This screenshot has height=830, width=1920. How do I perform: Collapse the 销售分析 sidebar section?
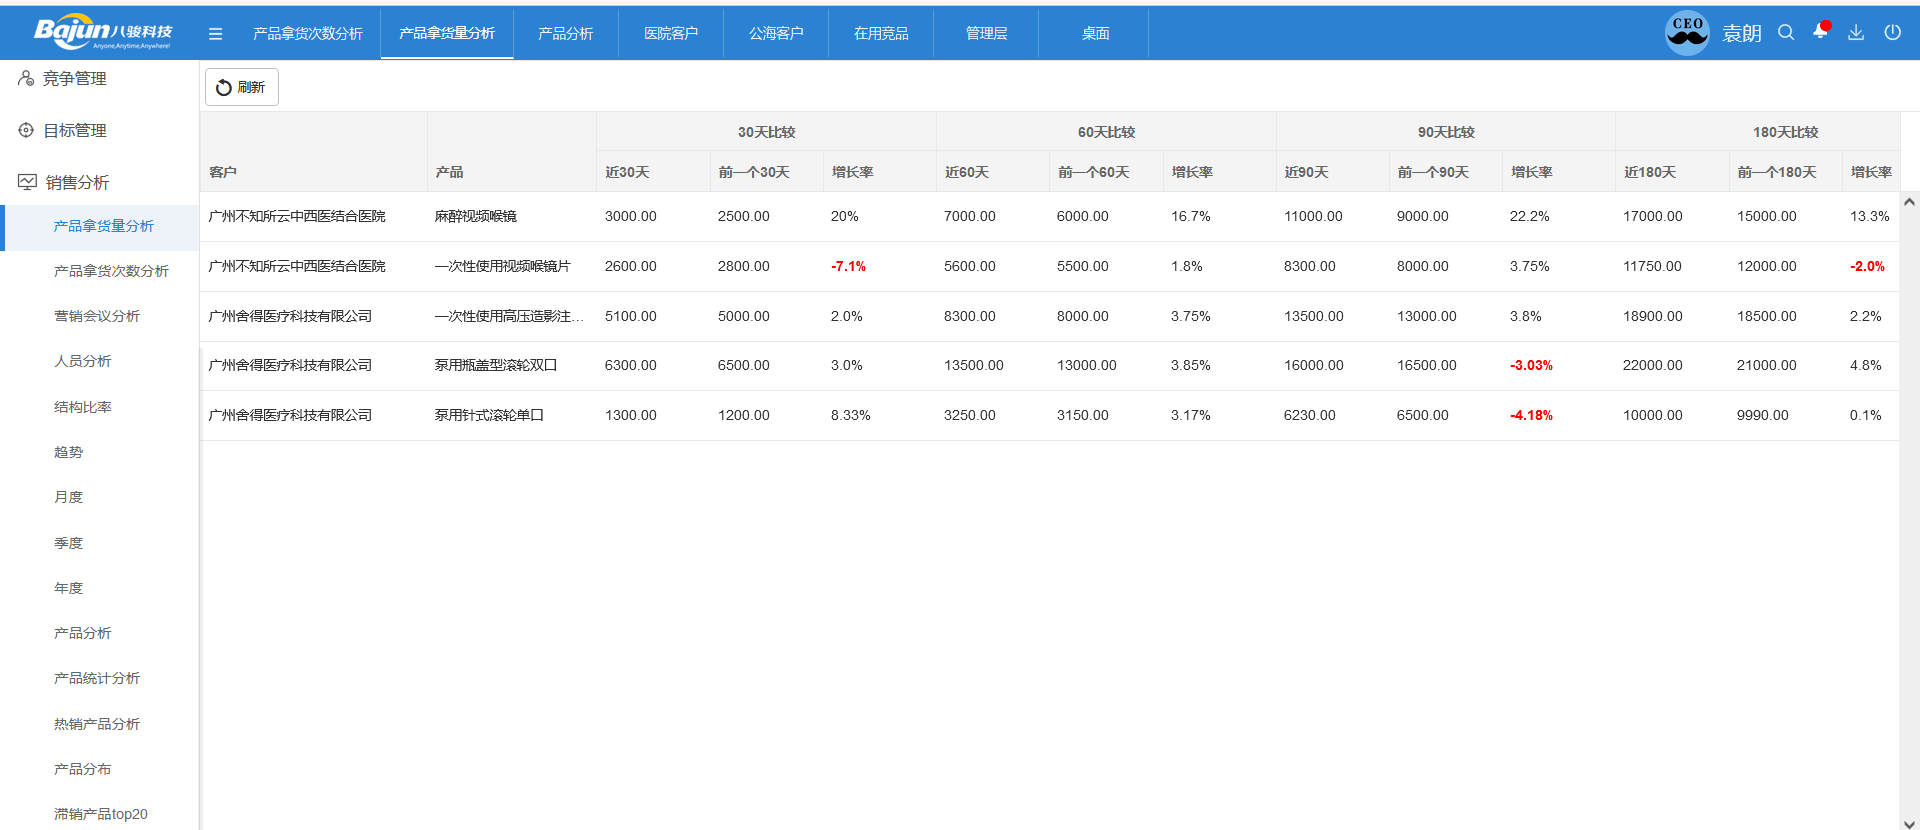[x=77, y=183]
